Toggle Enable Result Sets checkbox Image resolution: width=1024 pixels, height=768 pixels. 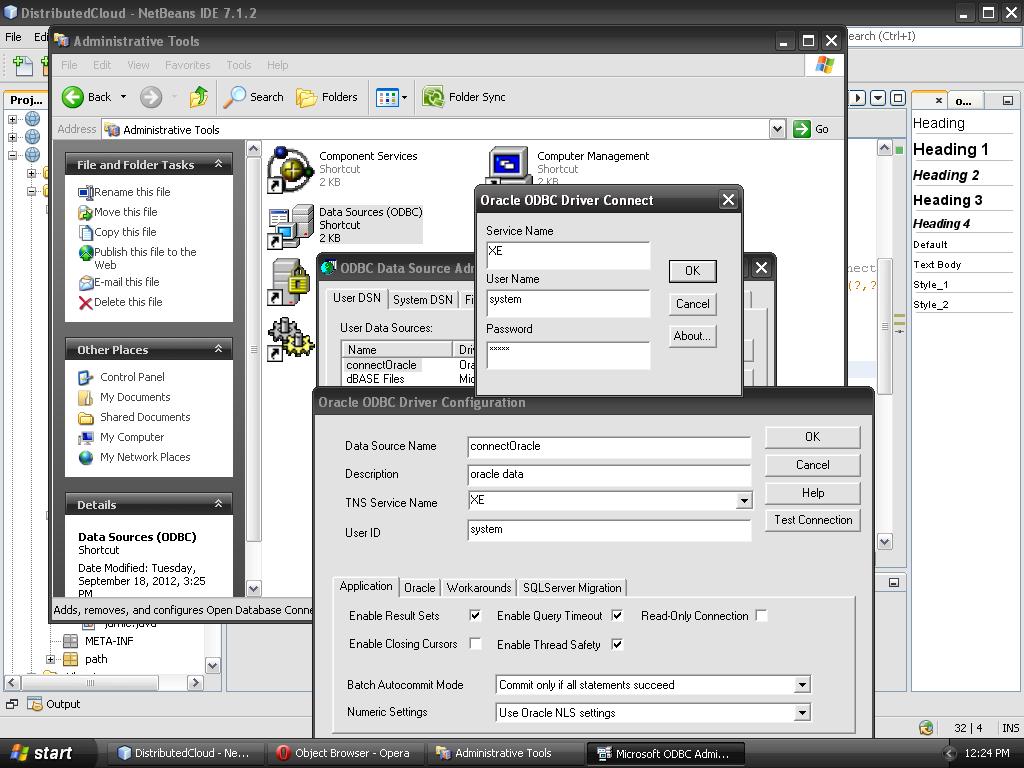pos(475,615)
